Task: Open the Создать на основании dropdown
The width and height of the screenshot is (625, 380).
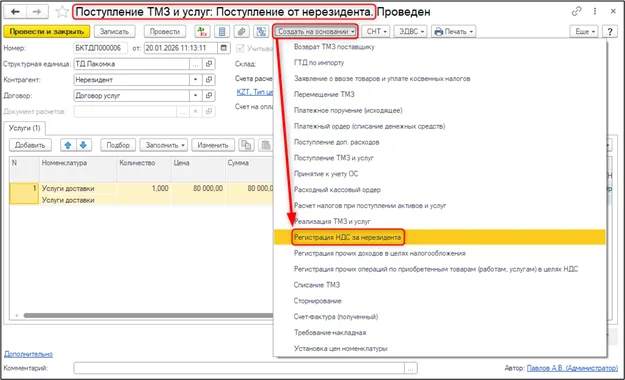Action: click(x=316, y=32)
